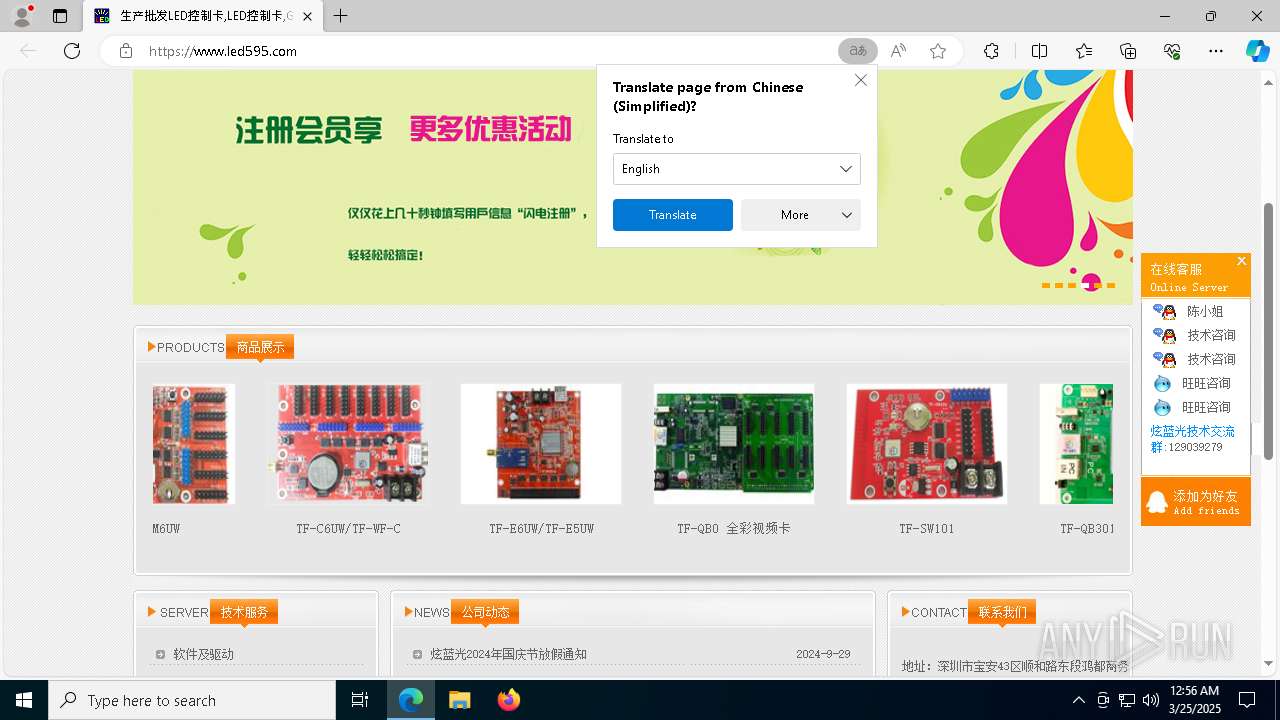Click the blue Translate button
Viewport: 1280px width, 720px height.
673,215
